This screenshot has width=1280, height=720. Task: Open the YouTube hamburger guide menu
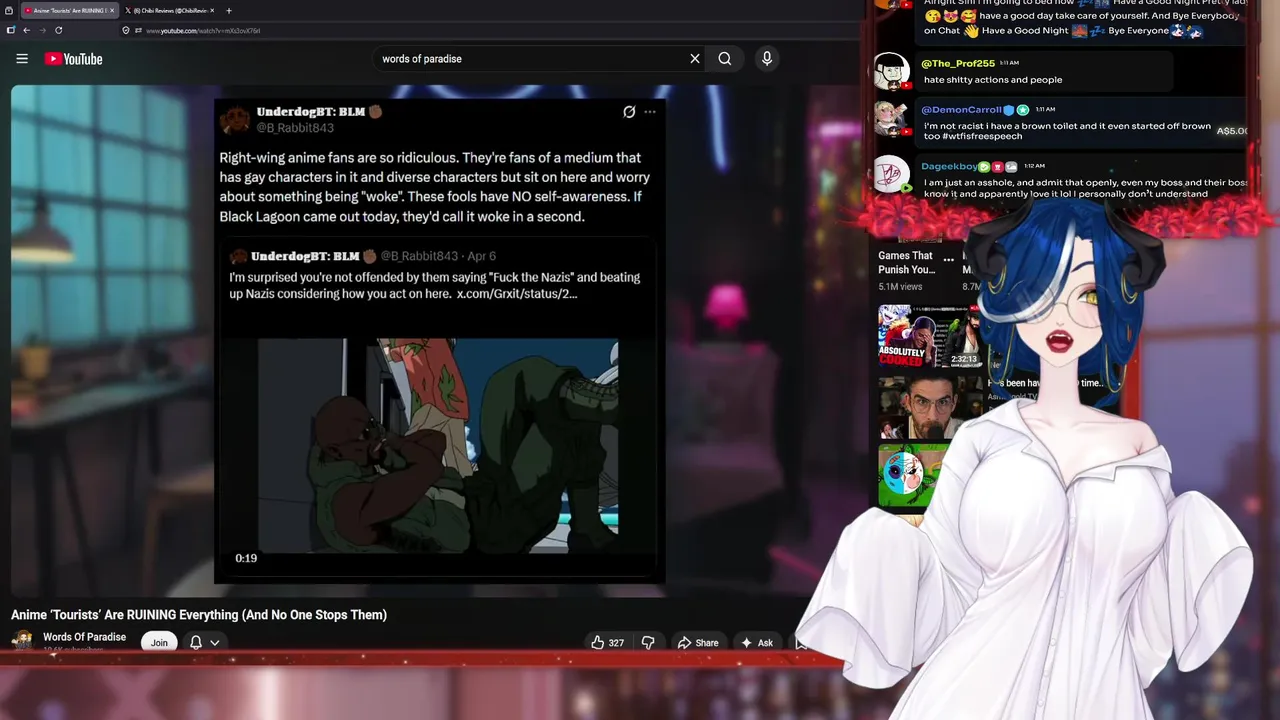(x=22, y=59)
